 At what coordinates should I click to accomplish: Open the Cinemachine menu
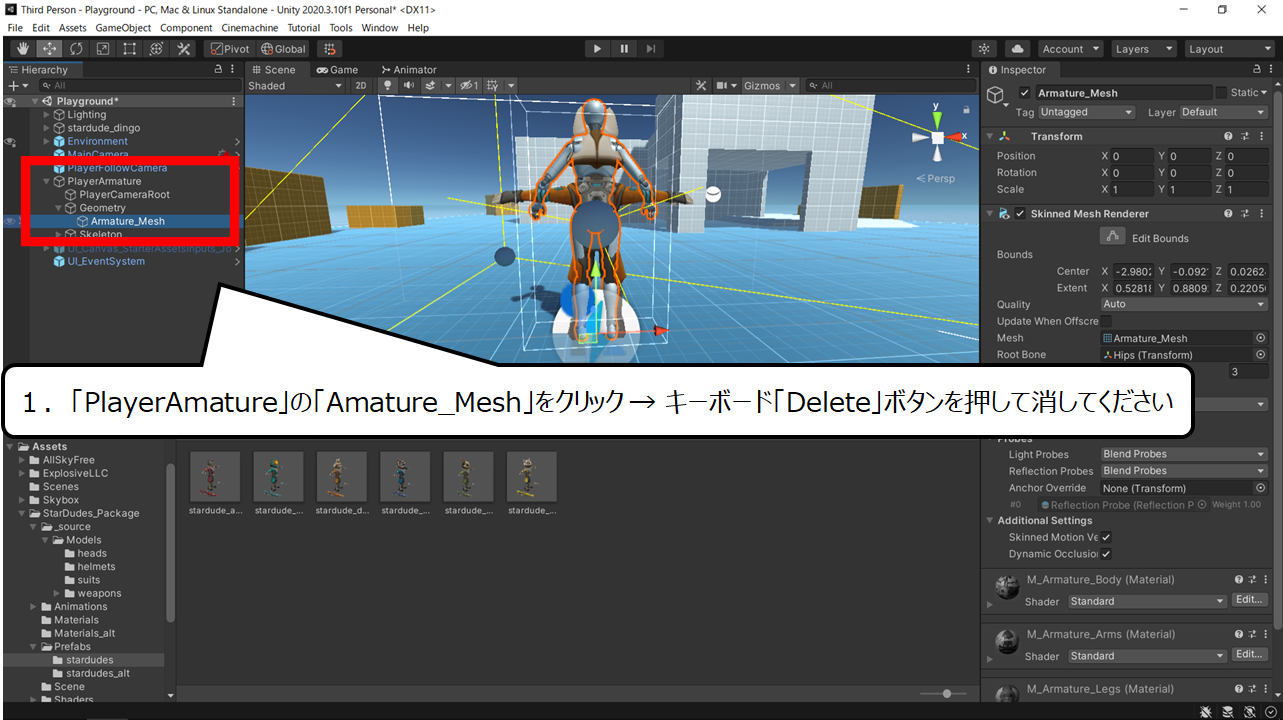tap(249, 28)
